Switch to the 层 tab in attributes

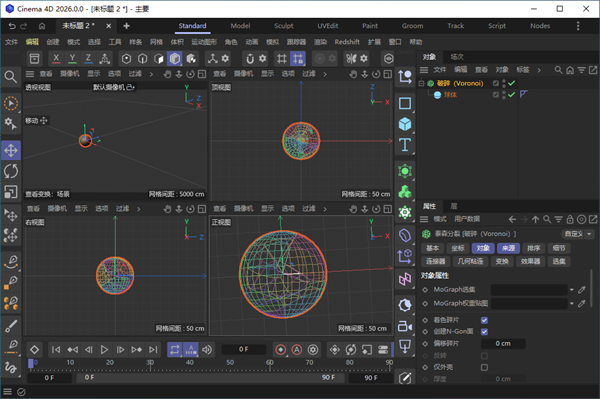click(453, 206)
